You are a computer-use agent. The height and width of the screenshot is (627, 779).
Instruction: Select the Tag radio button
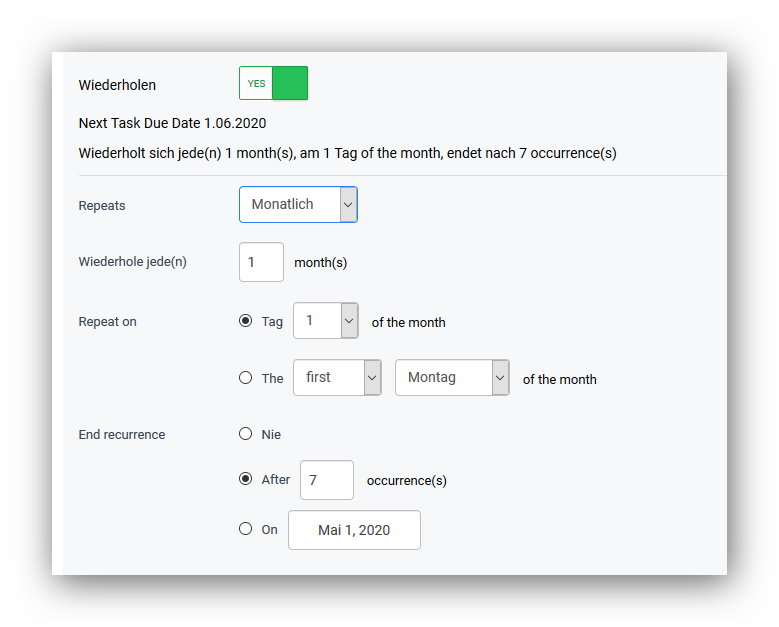pyautogui.click(x=246, y=321)
